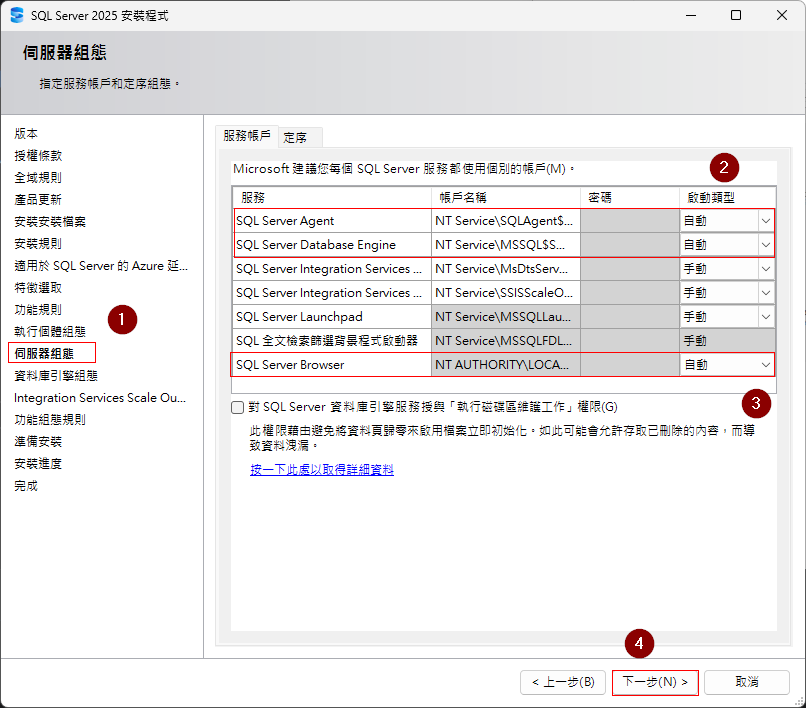
Task: Click password cell for SQL Server Agent
Action: tap(630, 221)
